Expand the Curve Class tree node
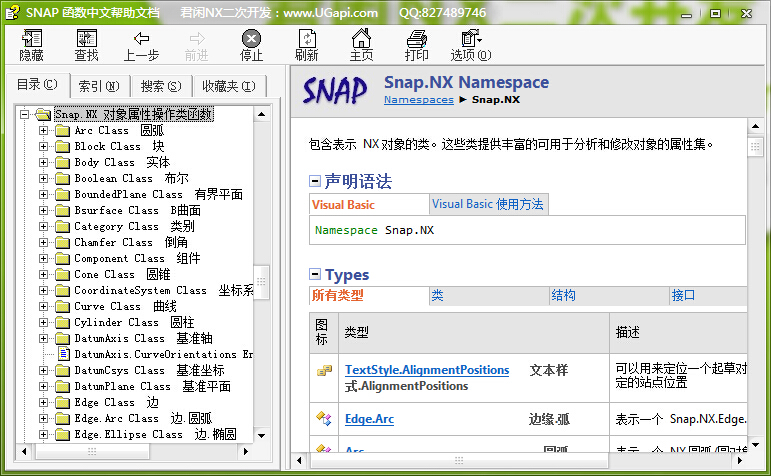Image resolution: width=771 pixels, height=476 pixels. [x=43, y=307]
